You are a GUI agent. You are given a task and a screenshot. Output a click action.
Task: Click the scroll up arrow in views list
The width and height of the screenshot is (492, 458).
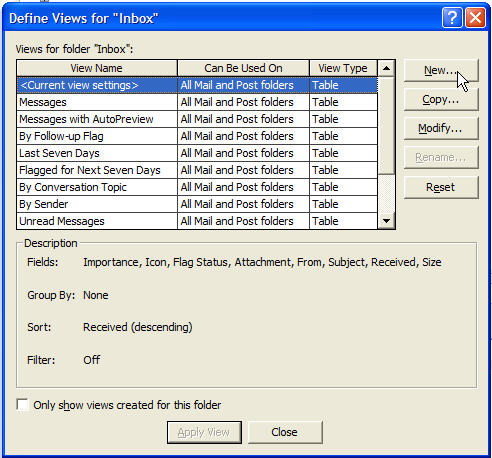[x=386, y=68]
